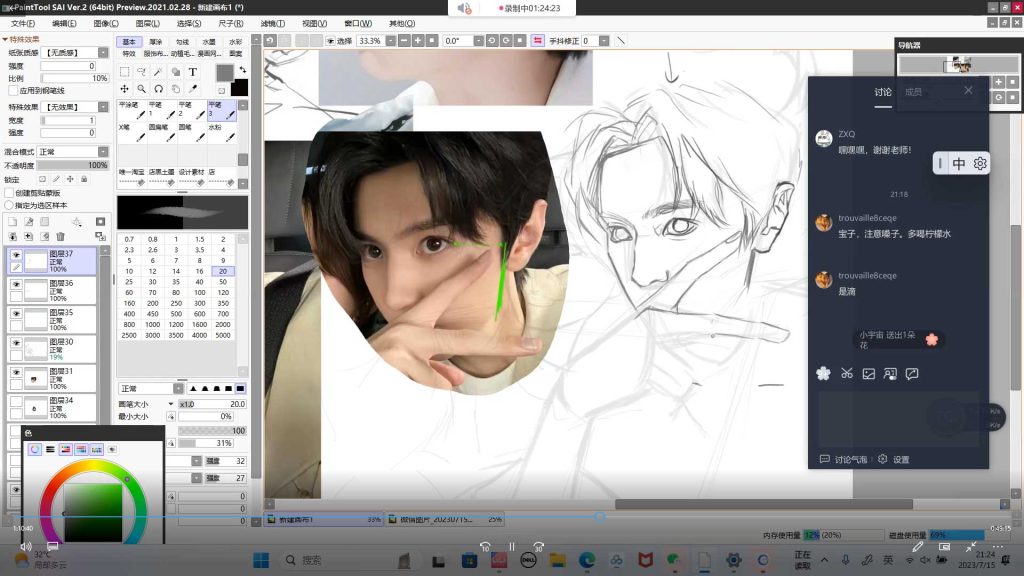The width and height of the screenshot is (1024, 576).
Task: Choose the Text tool
Action: 193,72
